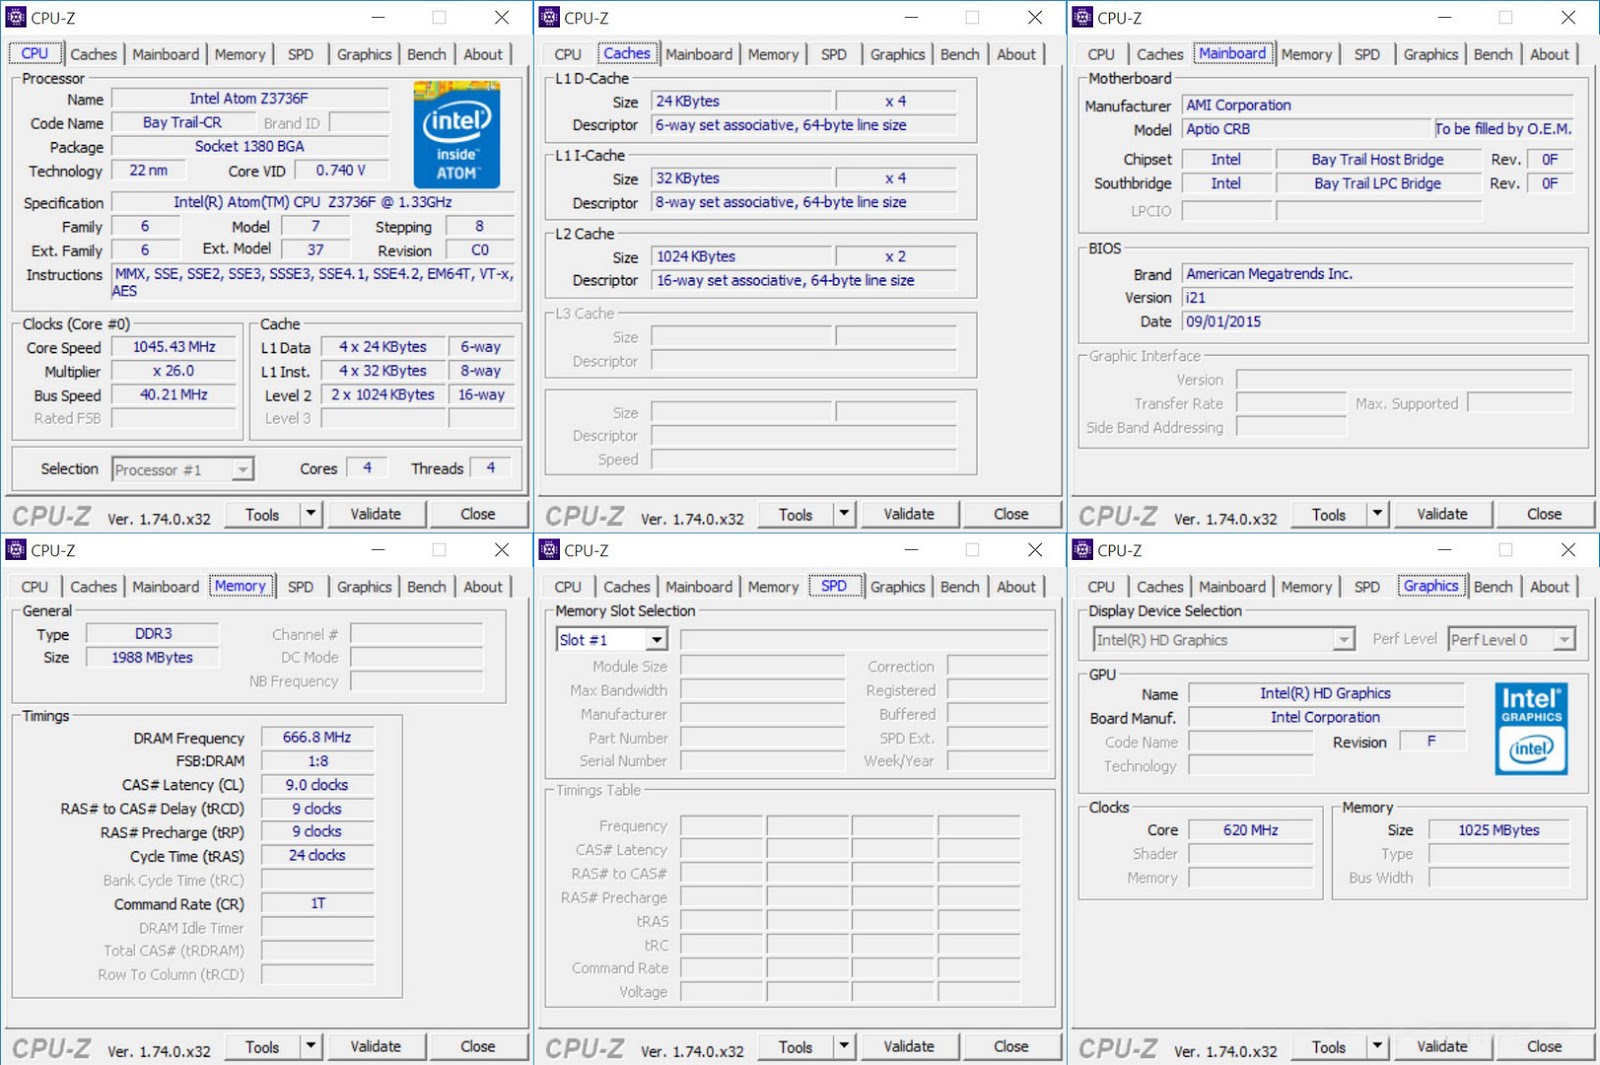Open Tools dropdown arrow in Graphics tab window
Screen dimensions: 1600x1065
click(x=1377, y=1046)
